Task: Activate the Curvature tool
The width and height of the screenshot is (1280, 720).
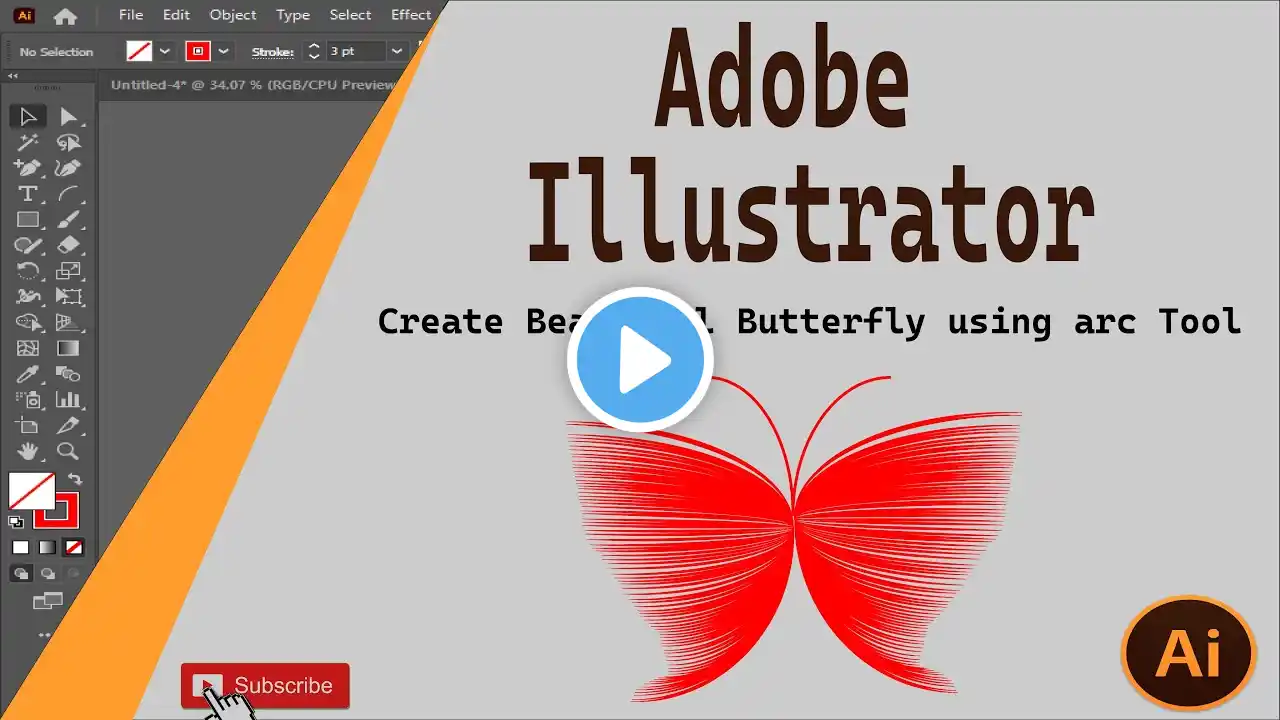Action: (68, 168)
